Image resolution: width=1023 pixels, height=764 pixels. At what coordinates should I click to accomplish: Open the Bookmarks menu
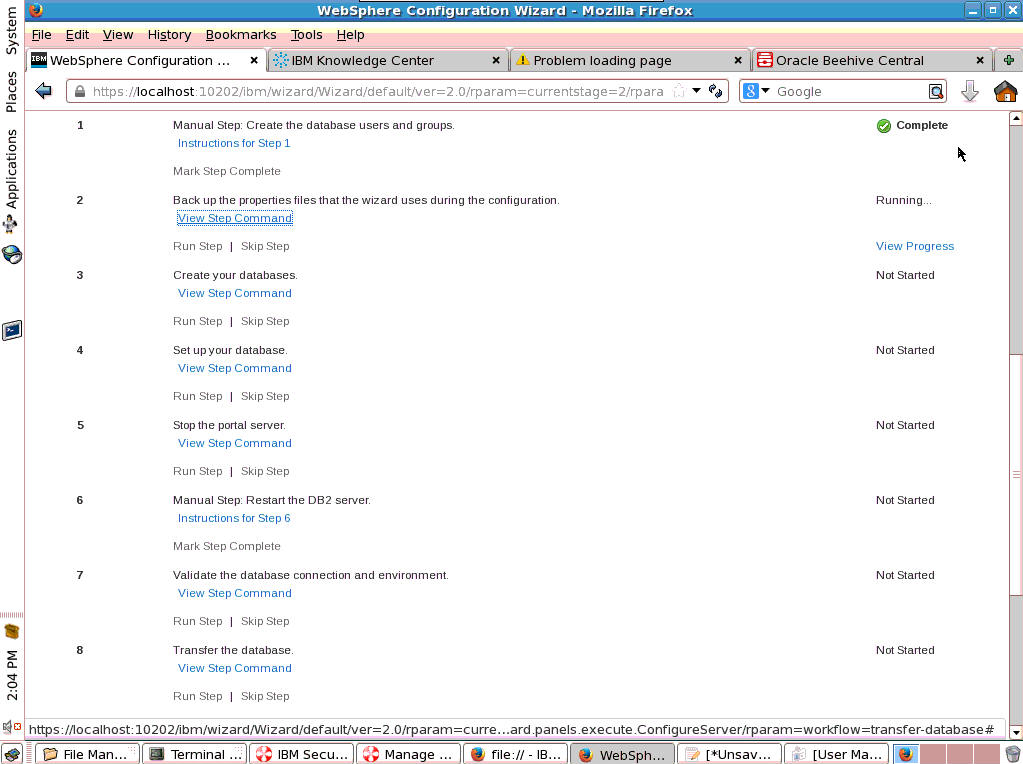241,35
